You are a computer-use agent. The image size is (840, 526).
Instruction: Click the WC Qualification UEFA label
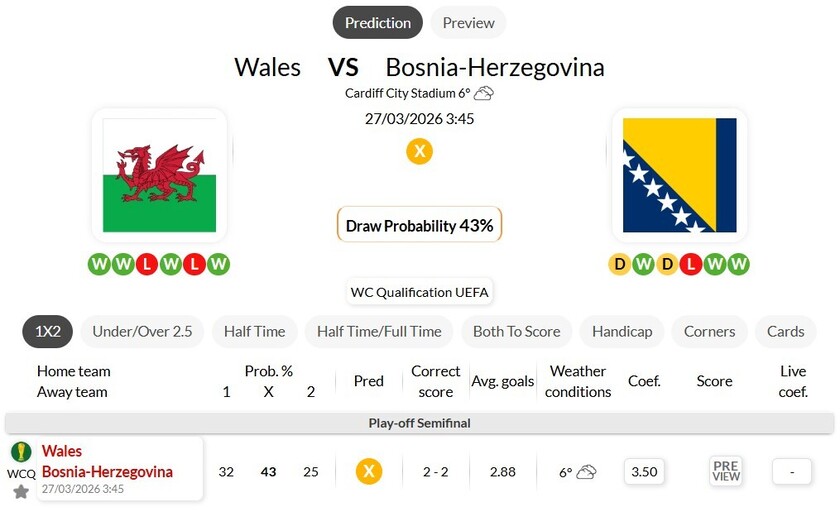click(419, 293)
